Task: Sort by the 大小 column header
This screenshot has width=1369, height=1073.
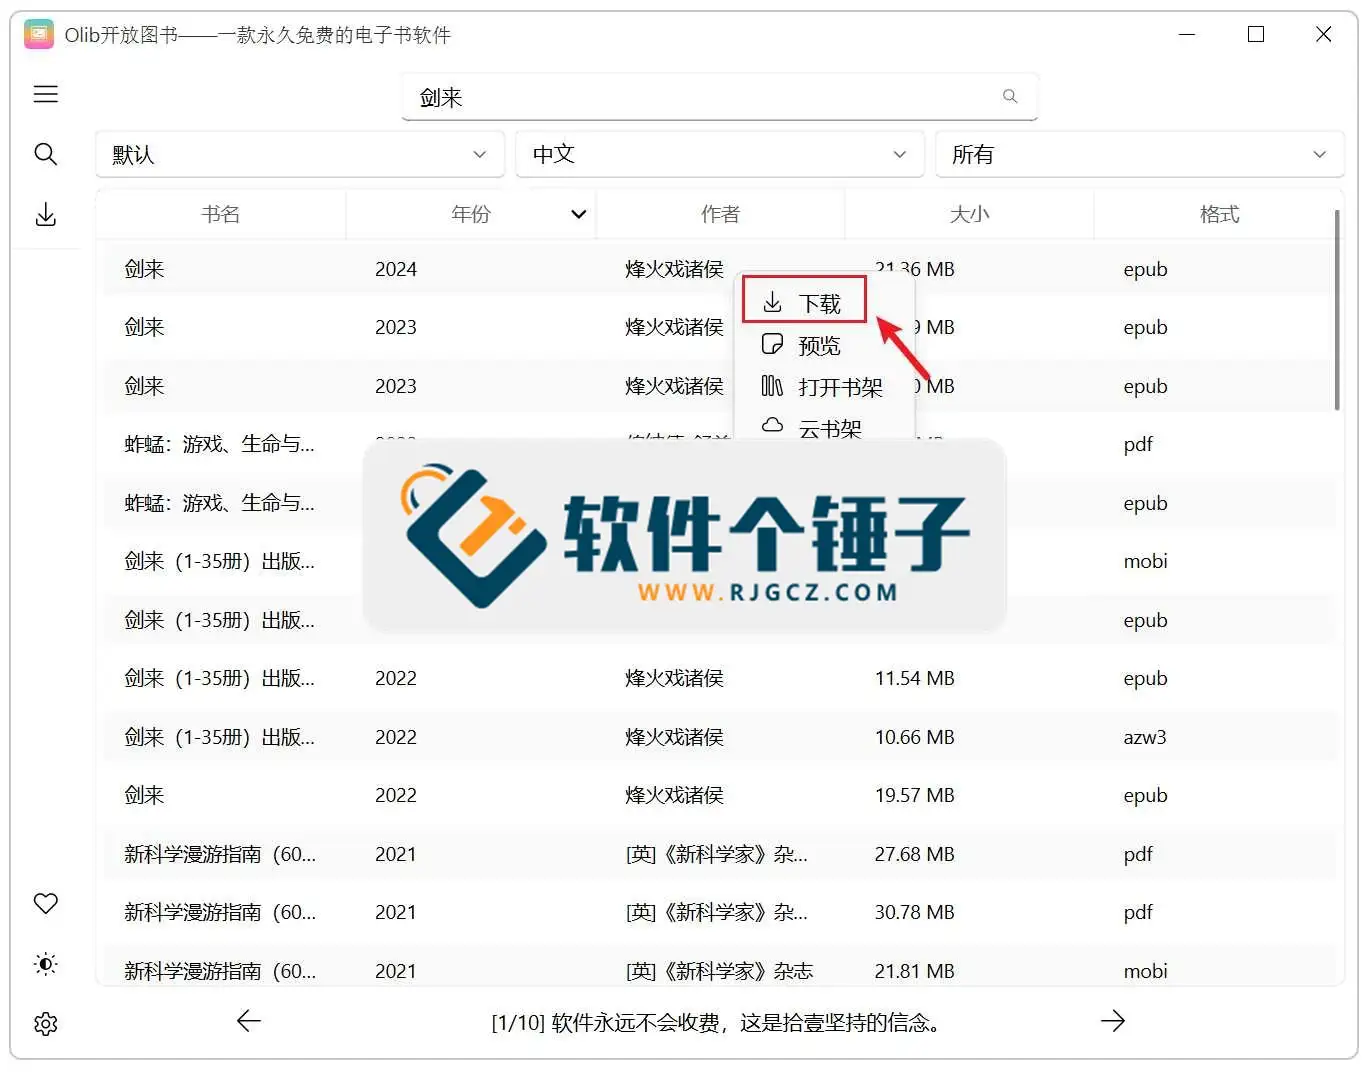Action: (969, 214)
